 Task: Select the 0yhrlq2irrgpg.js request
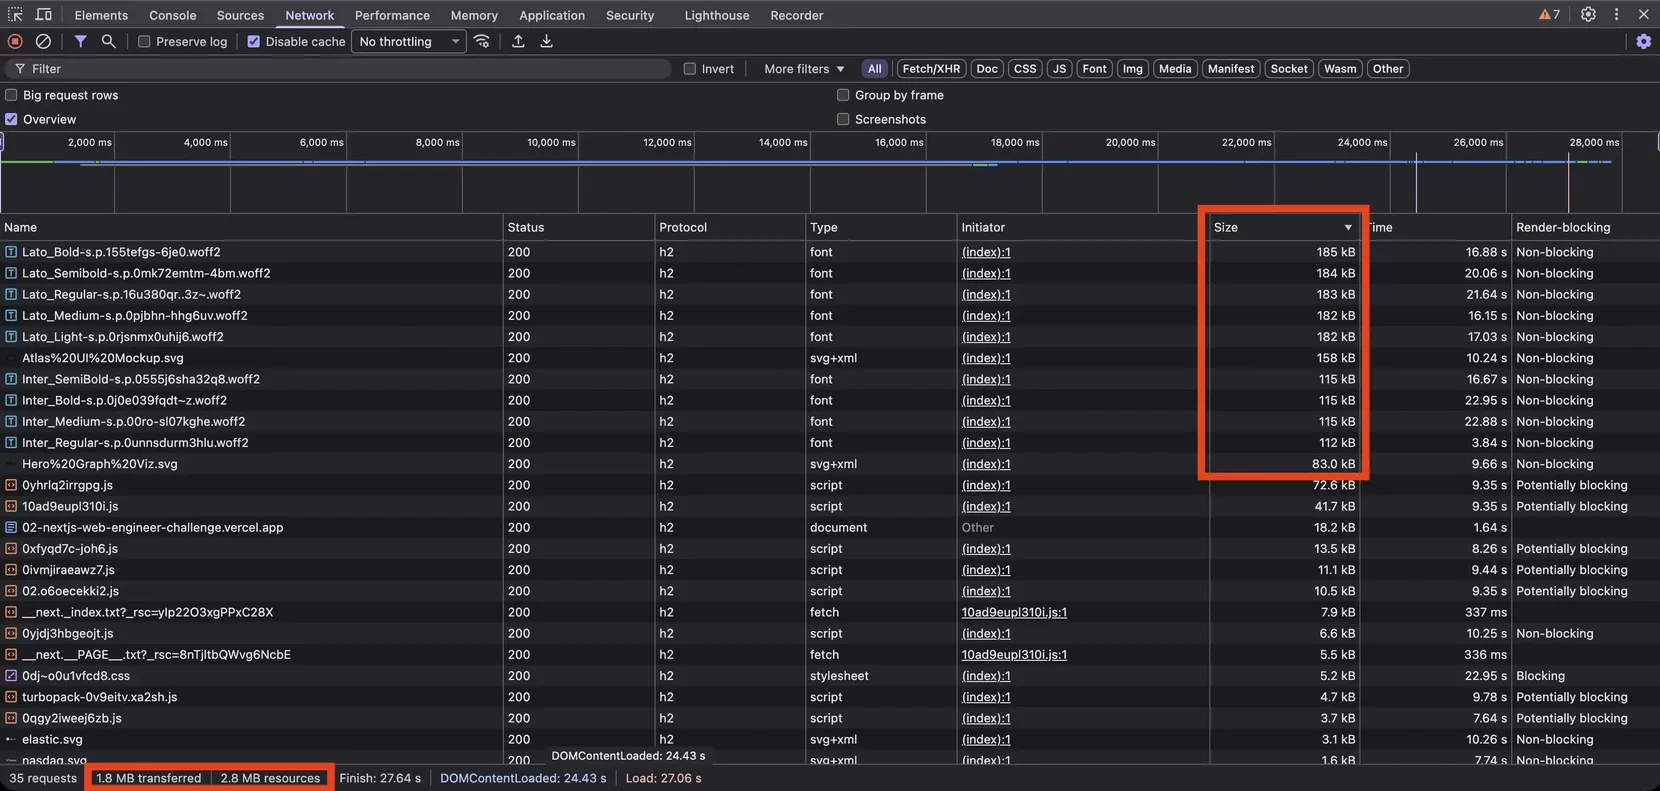point(67,485)
